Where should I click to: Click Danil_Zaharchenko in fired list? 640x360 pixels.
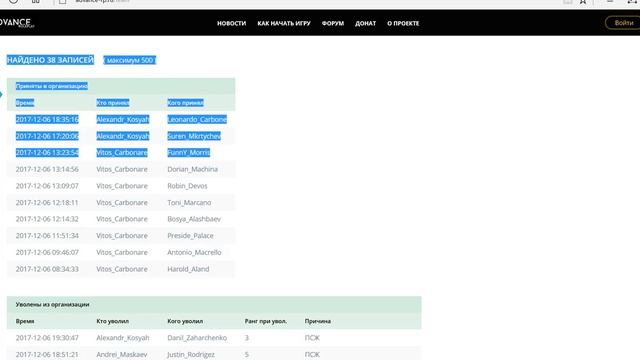(x=197, y=338)
